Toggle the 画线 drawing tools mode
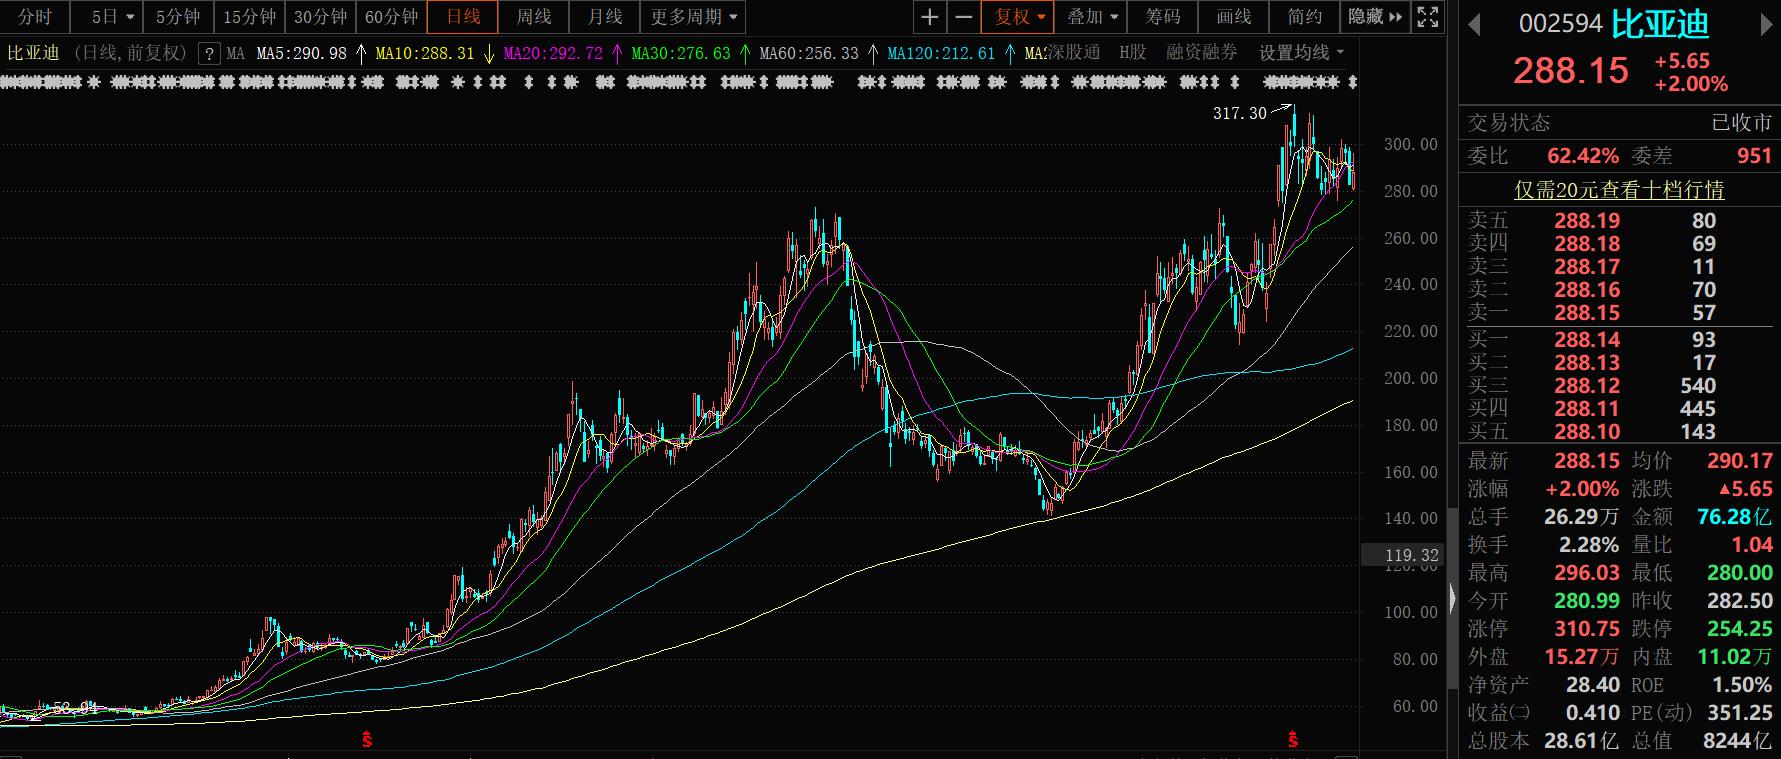The image size is (1781, 759). tap(1234, 17)
